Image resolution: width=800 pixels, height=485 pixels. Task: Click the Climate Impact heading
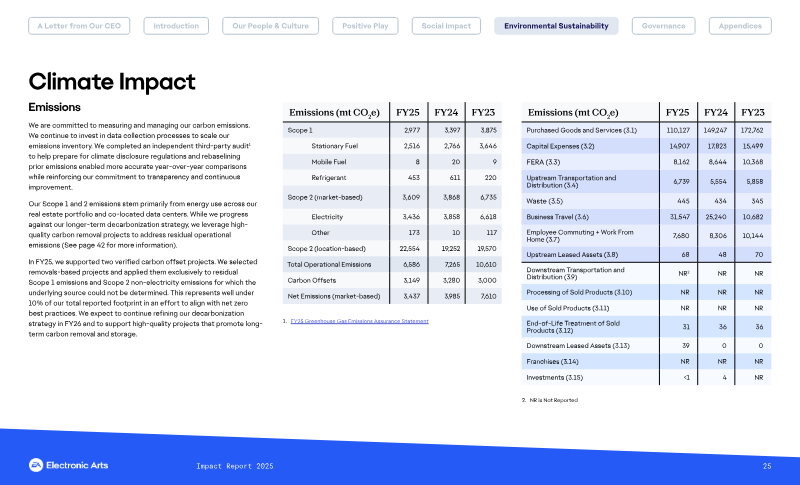tap(112, 82)
